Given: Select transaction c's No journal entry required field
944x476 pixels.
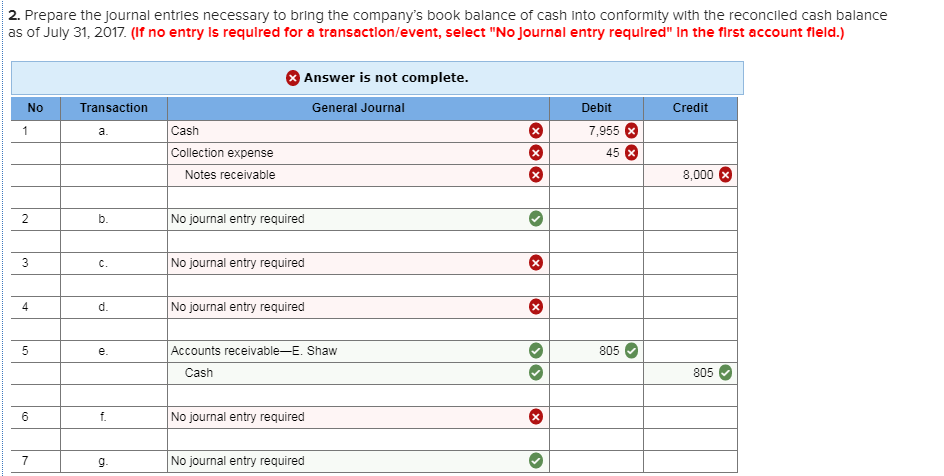Looking at the screenshot, I should [x=358, y=263].
